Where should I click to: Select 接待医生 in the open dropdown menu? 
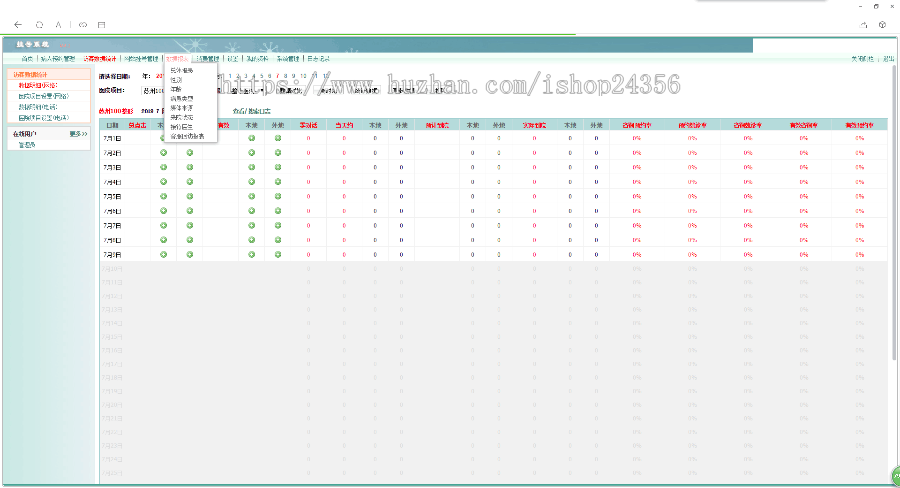(182, 127)
